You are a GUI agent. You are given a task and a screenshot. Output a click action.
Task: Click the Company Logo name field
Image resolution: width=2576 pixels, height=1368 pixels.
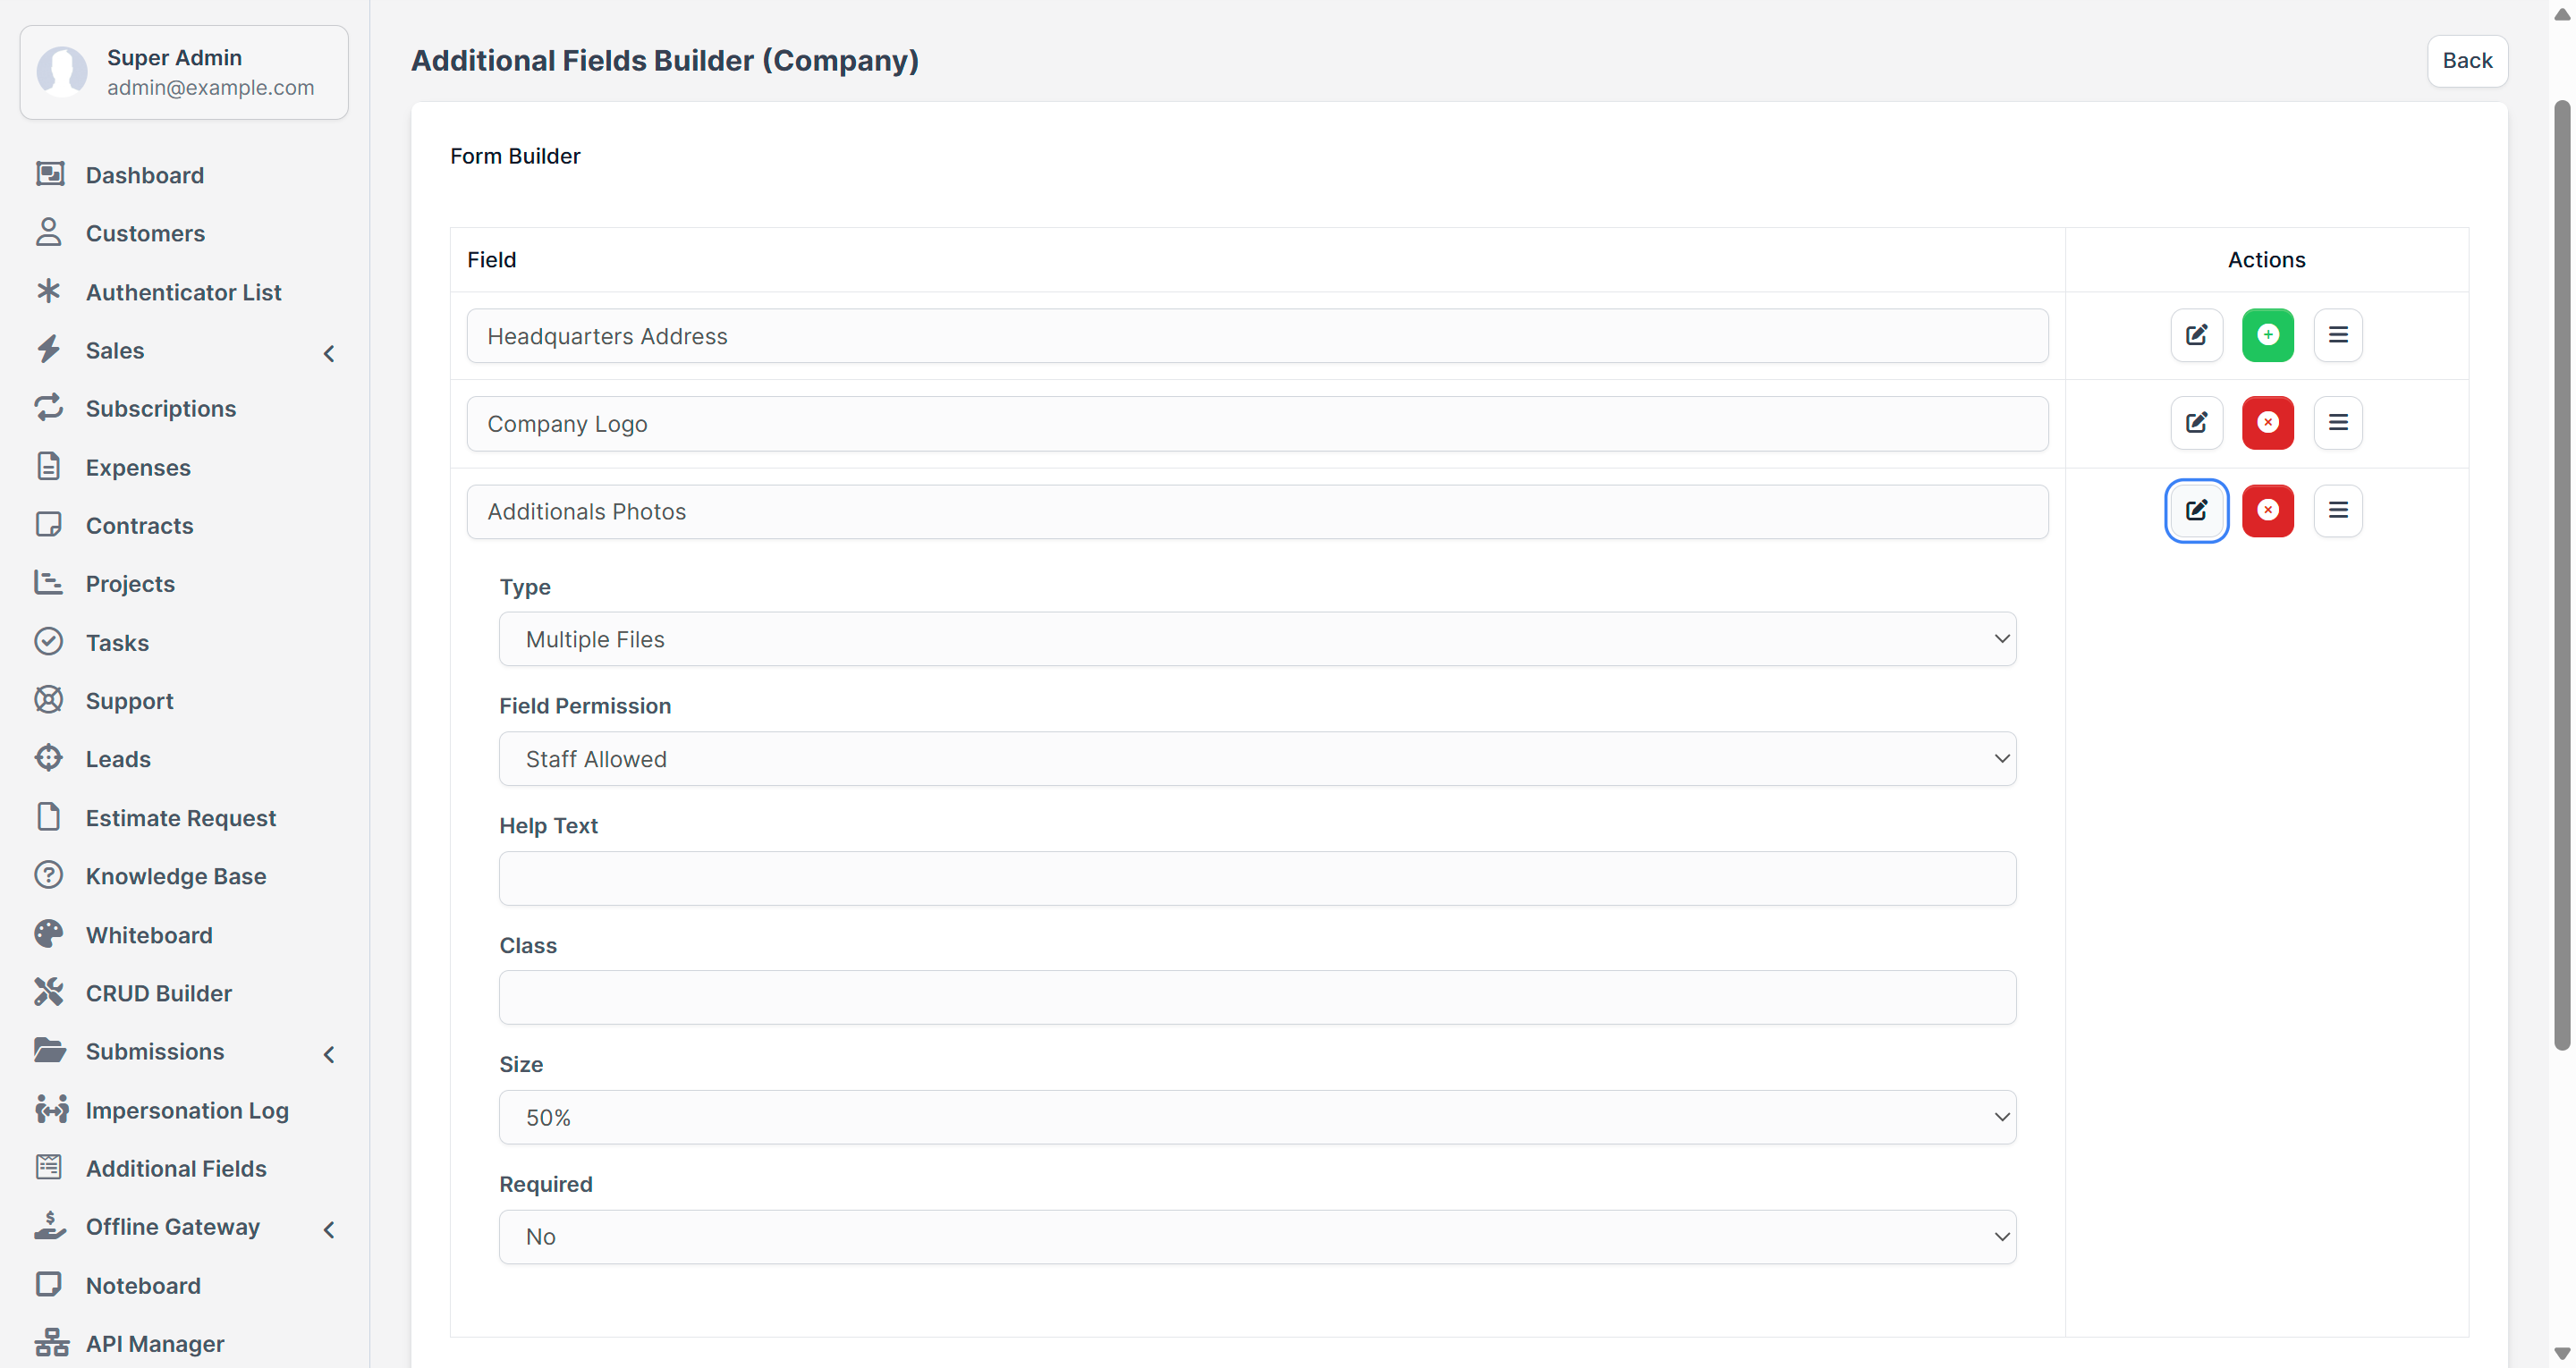(1257, 424)
